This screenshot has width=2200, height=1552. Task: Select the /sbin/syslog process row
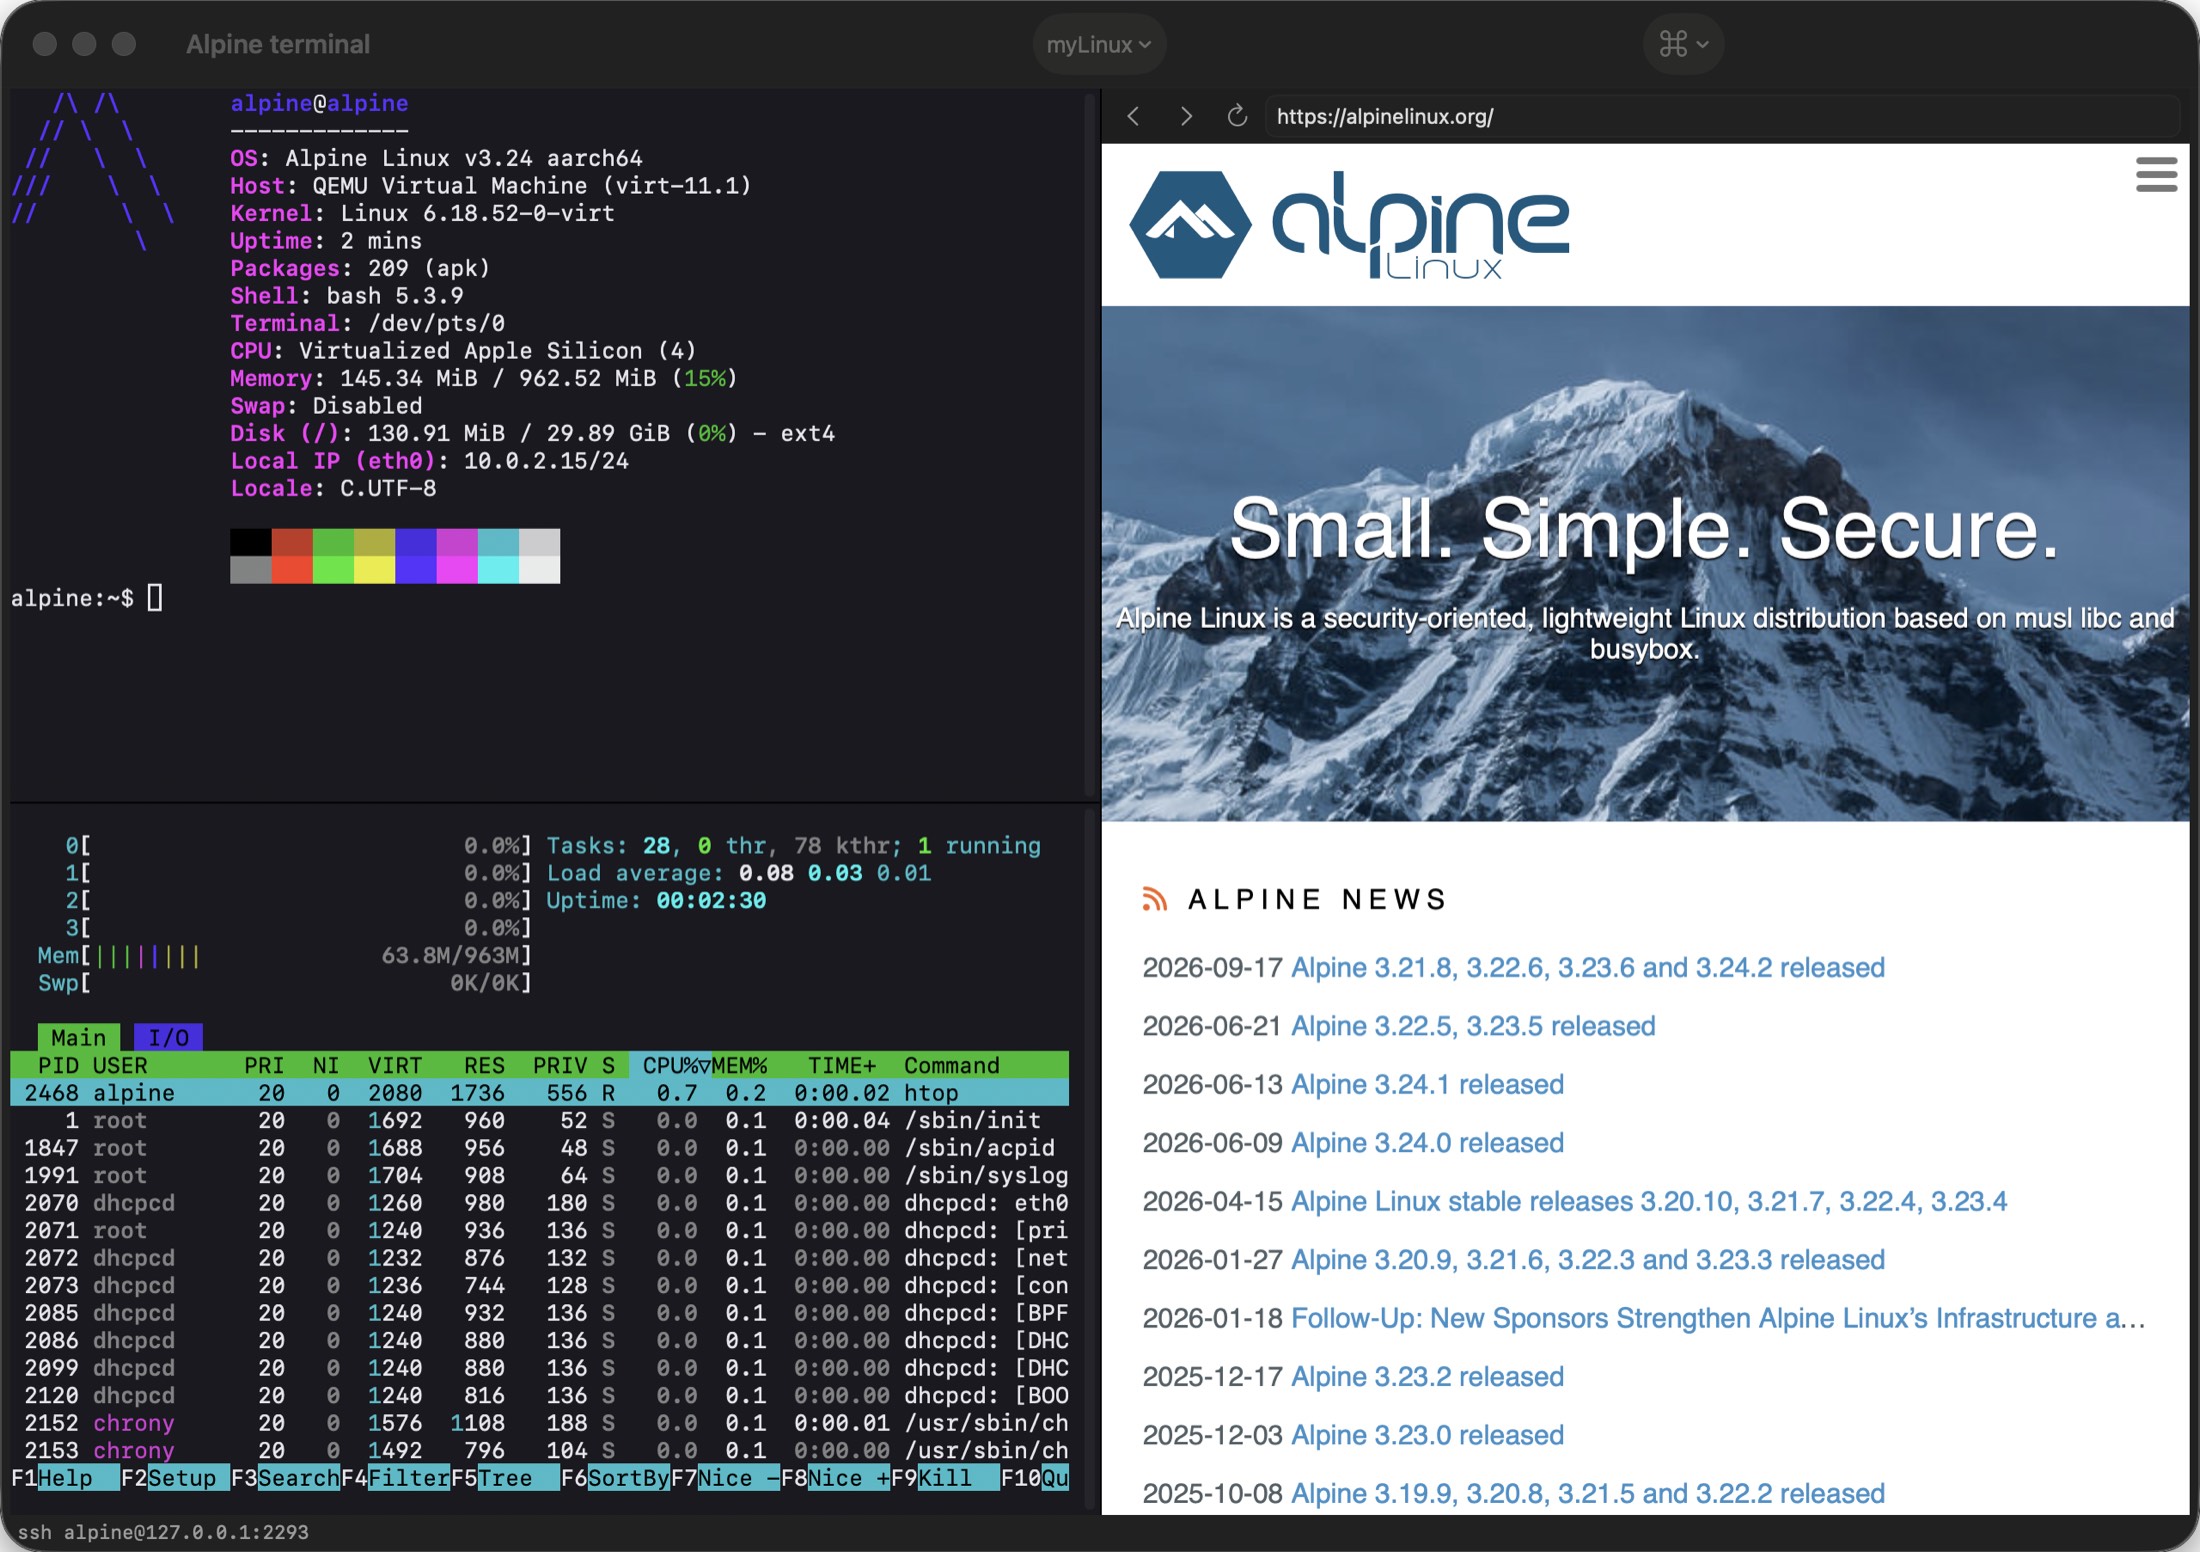pos(540,1175)
